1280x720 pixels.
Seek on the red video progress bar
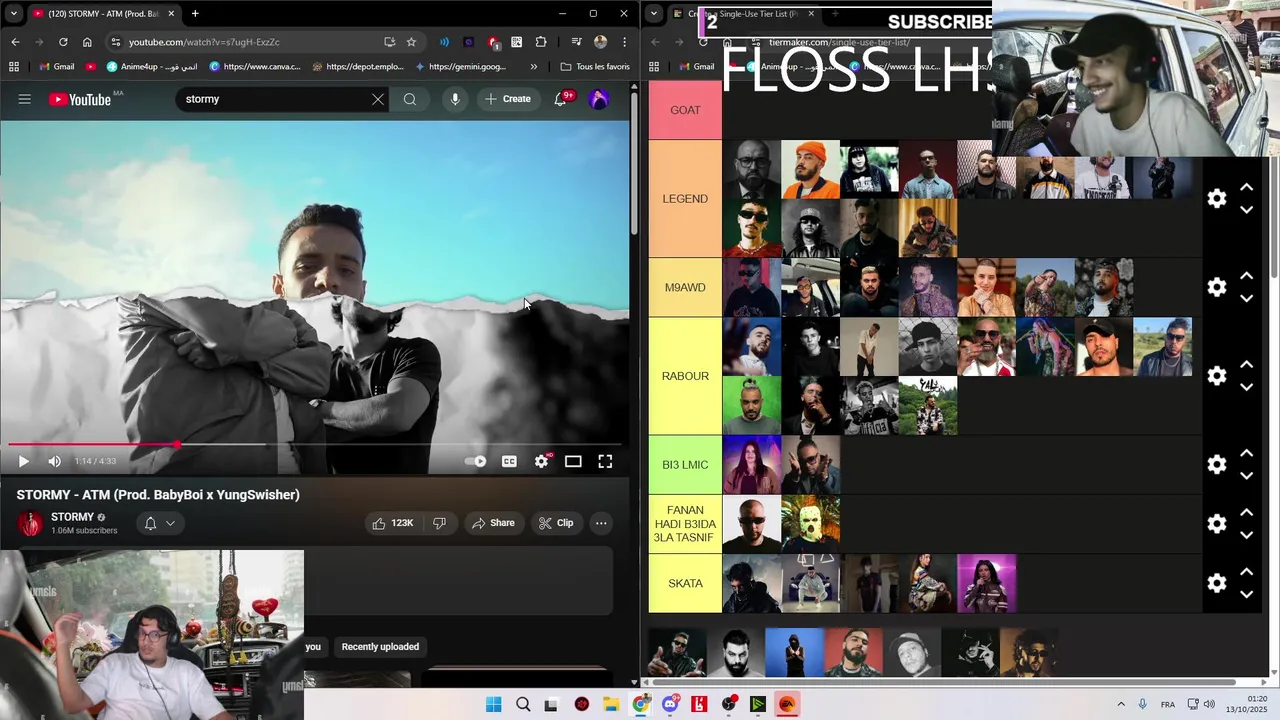coord(315,444)
